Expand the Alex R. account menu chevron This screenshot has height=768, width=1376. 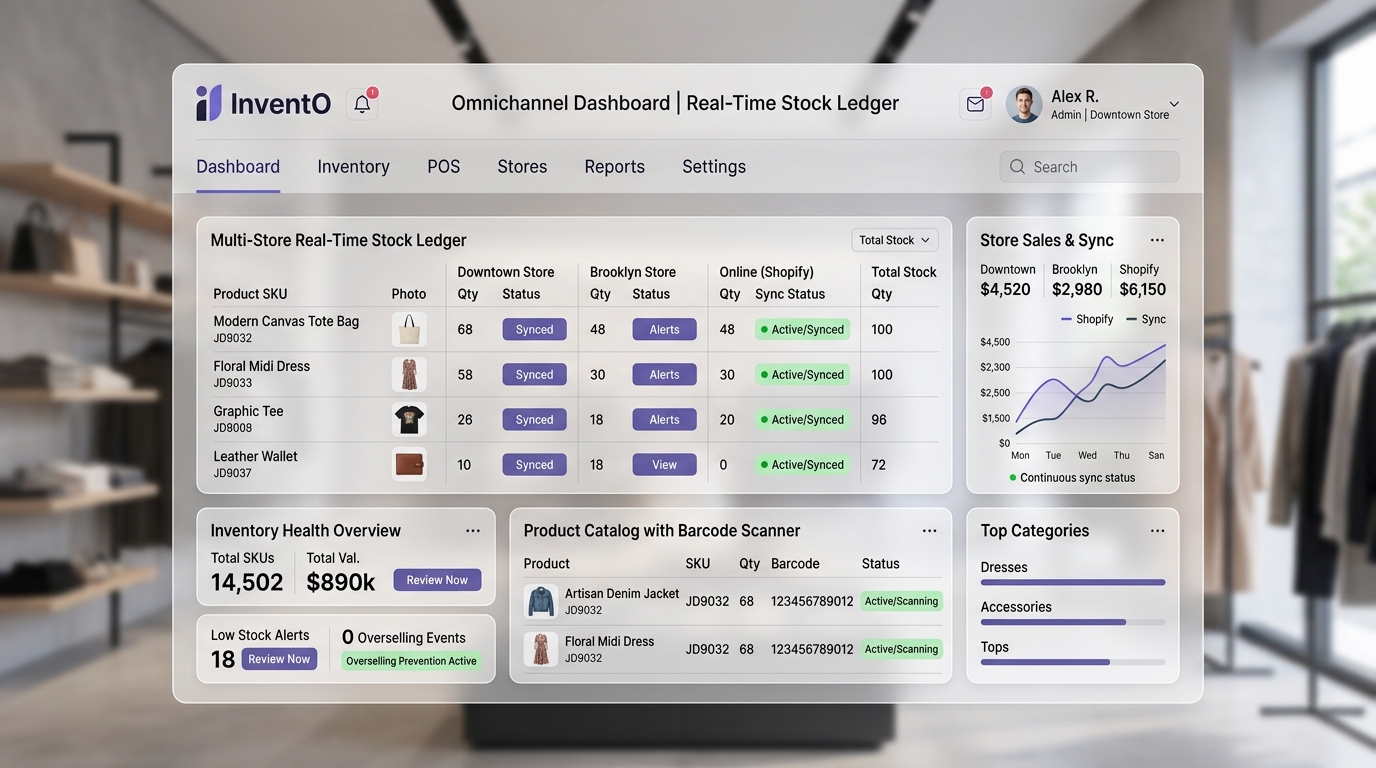click(1174, 104)
